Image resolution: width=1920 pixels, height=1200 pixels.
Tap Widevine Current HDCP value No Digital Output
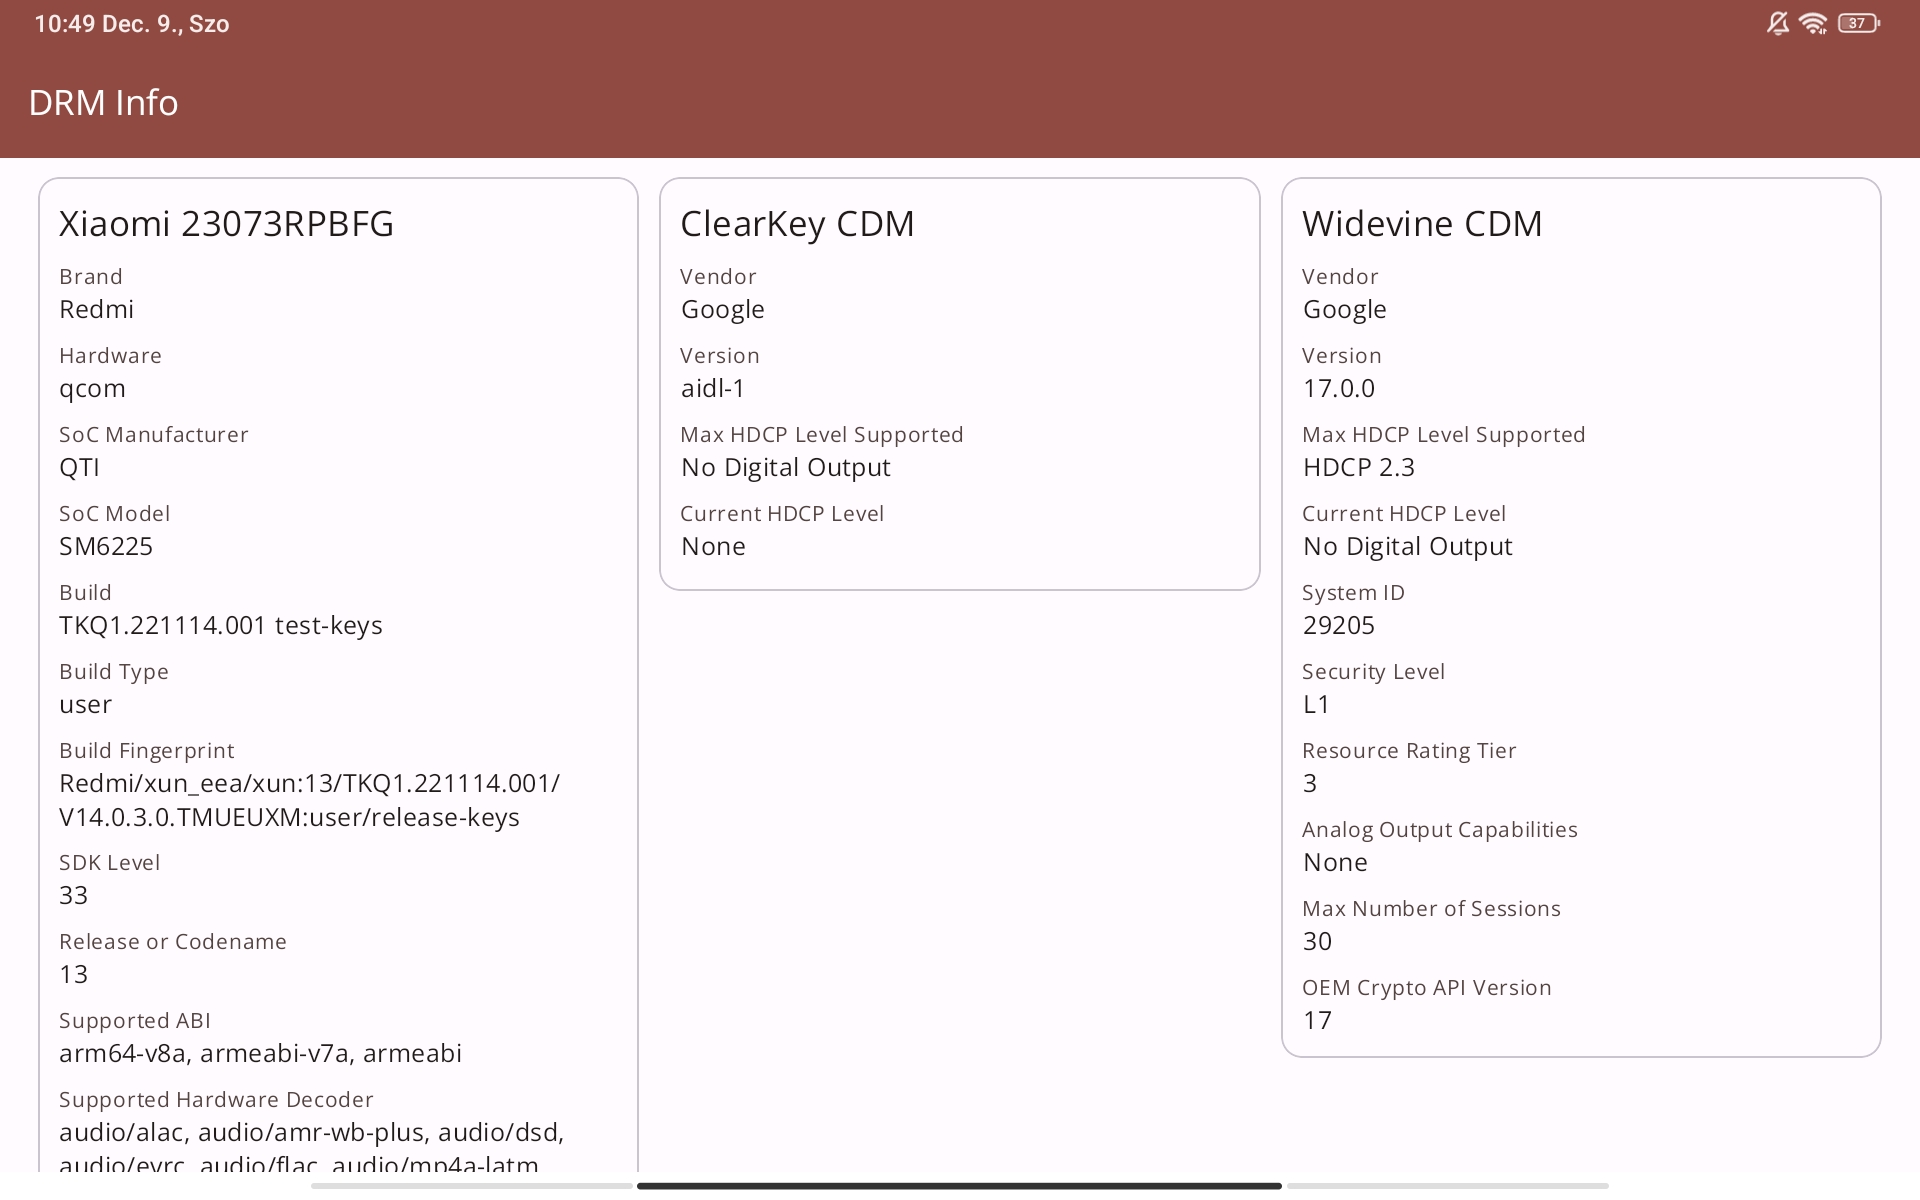coord(1408,547)
